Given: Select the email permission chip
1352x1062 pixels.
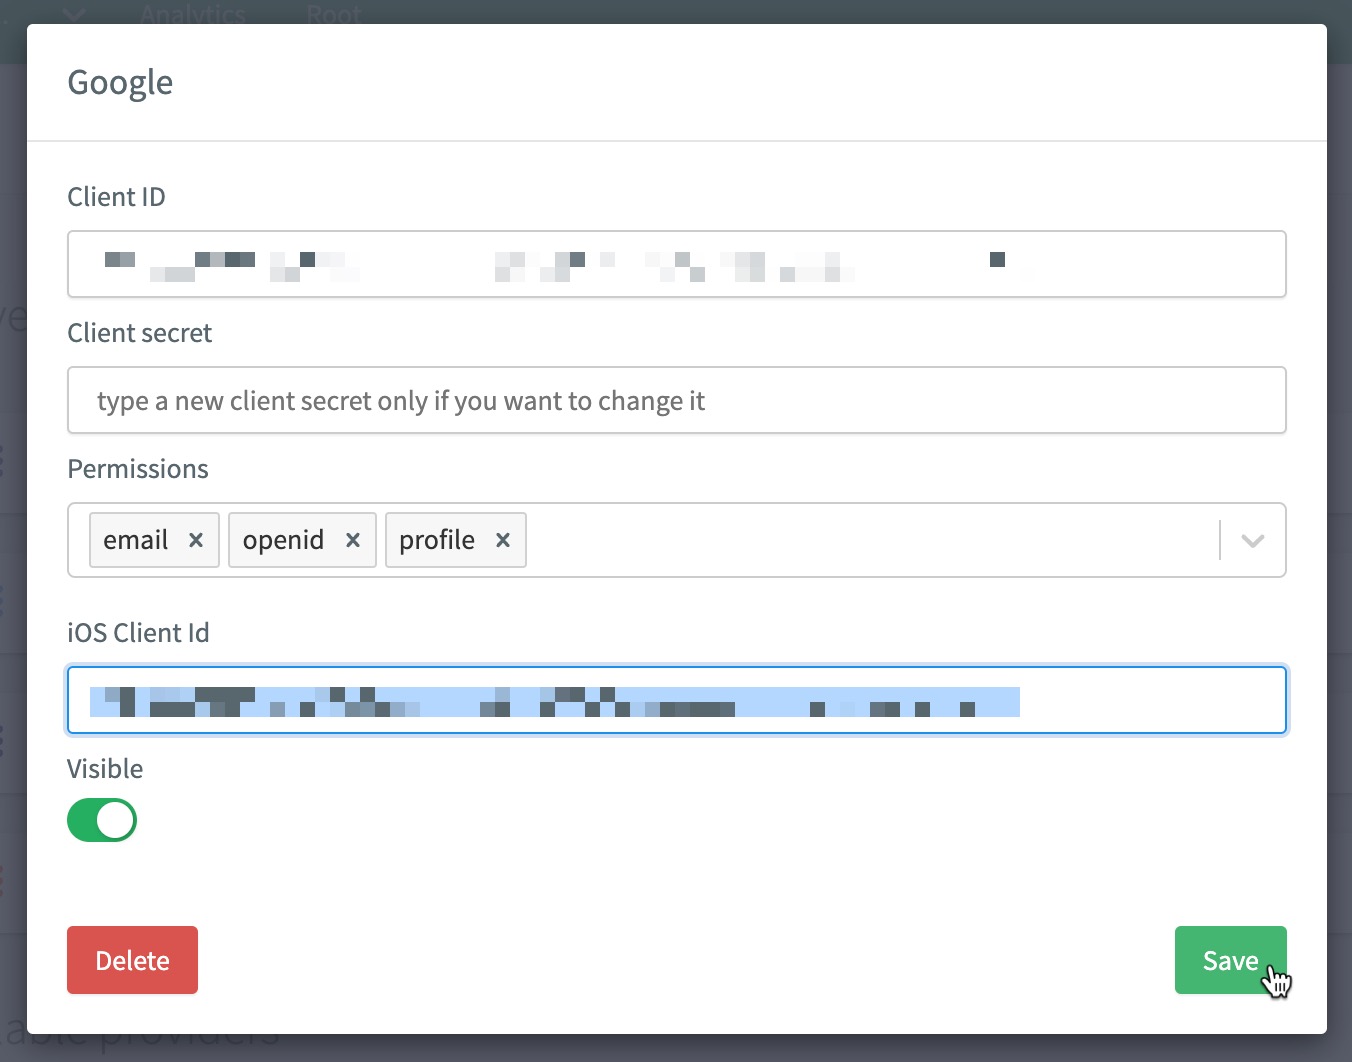Looking at the screenshot, I should click(x=136, y=540).
